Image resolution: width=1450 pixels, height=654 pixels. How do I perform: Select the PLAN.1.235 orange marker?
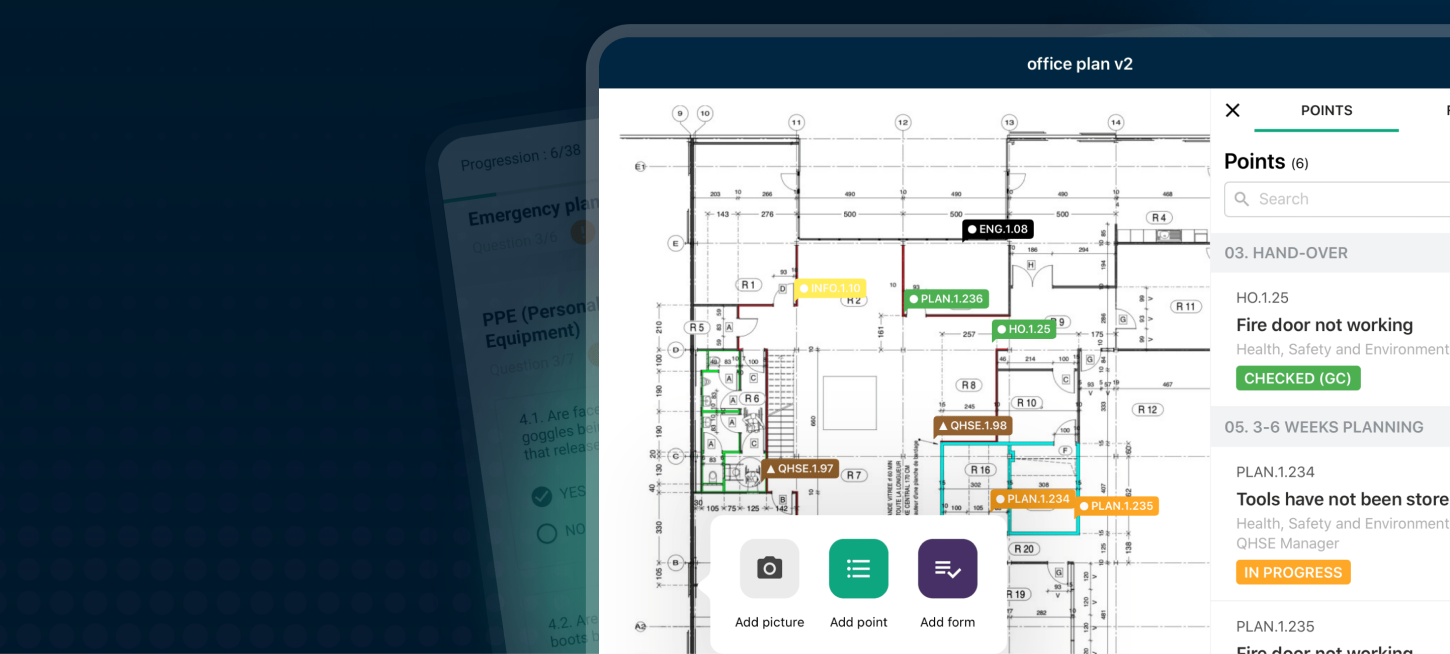click(1116, 505)
